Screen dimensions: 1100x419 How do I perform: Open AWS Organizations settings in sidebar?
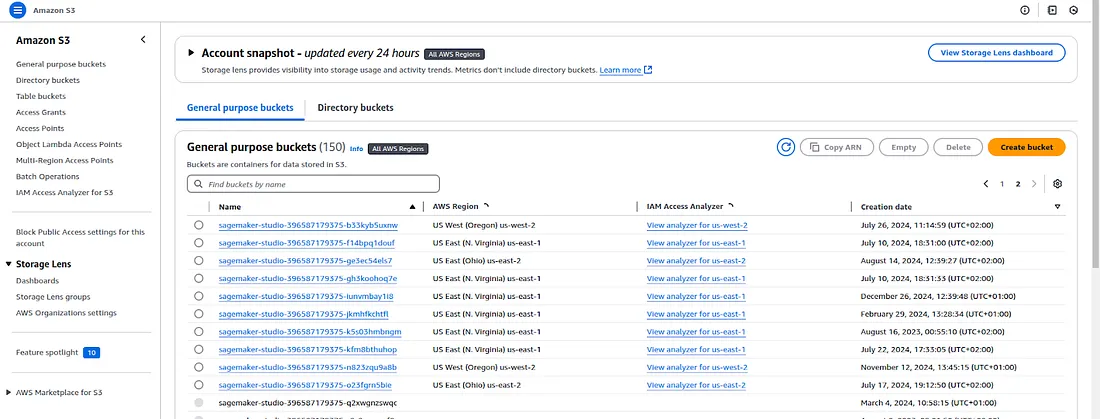[67, 313]
